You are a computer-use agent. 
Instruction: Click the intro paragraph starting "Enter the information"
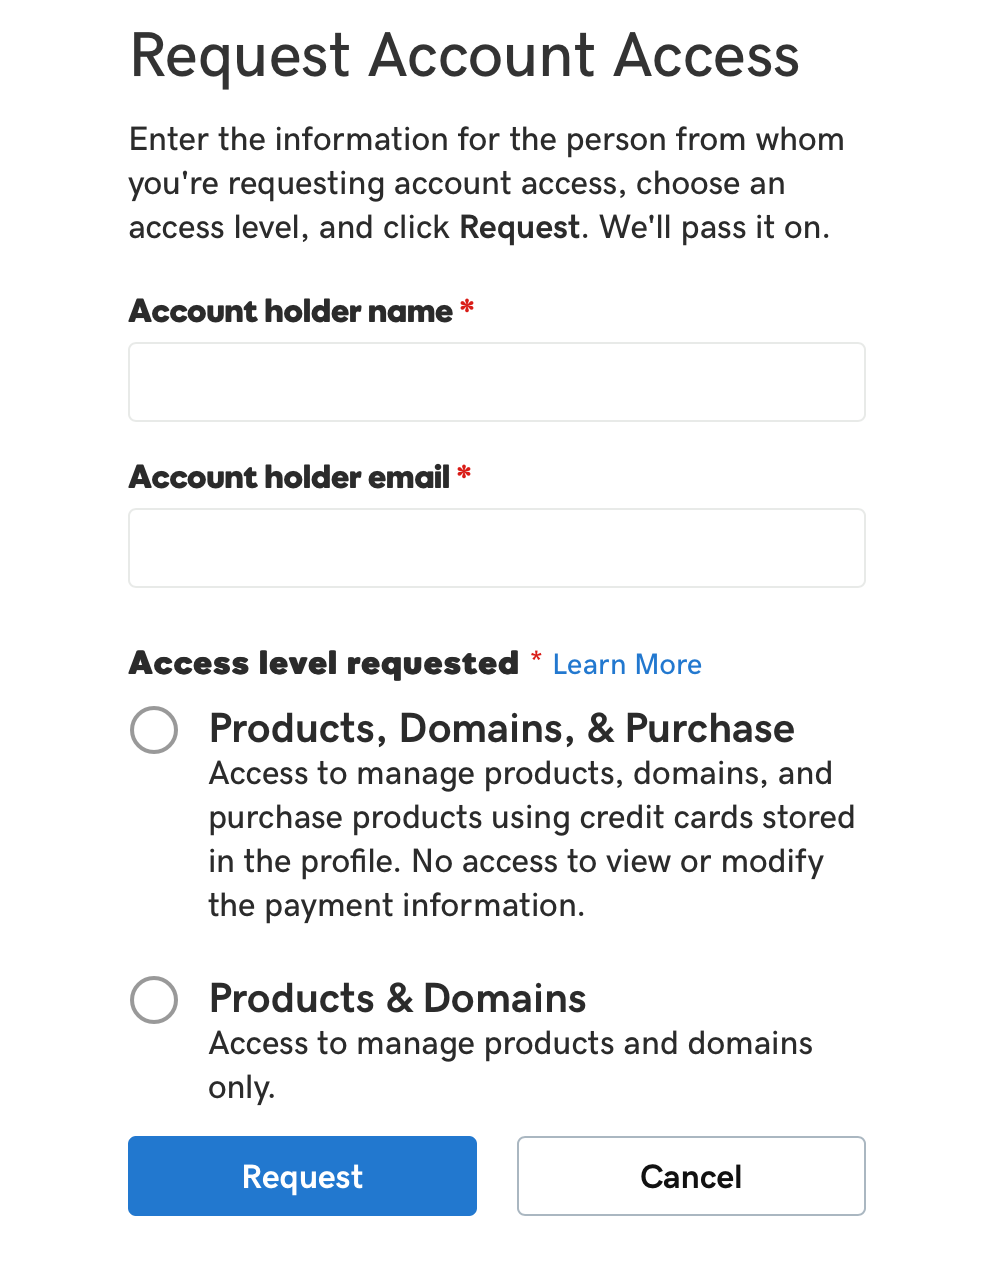click(486, 183)
